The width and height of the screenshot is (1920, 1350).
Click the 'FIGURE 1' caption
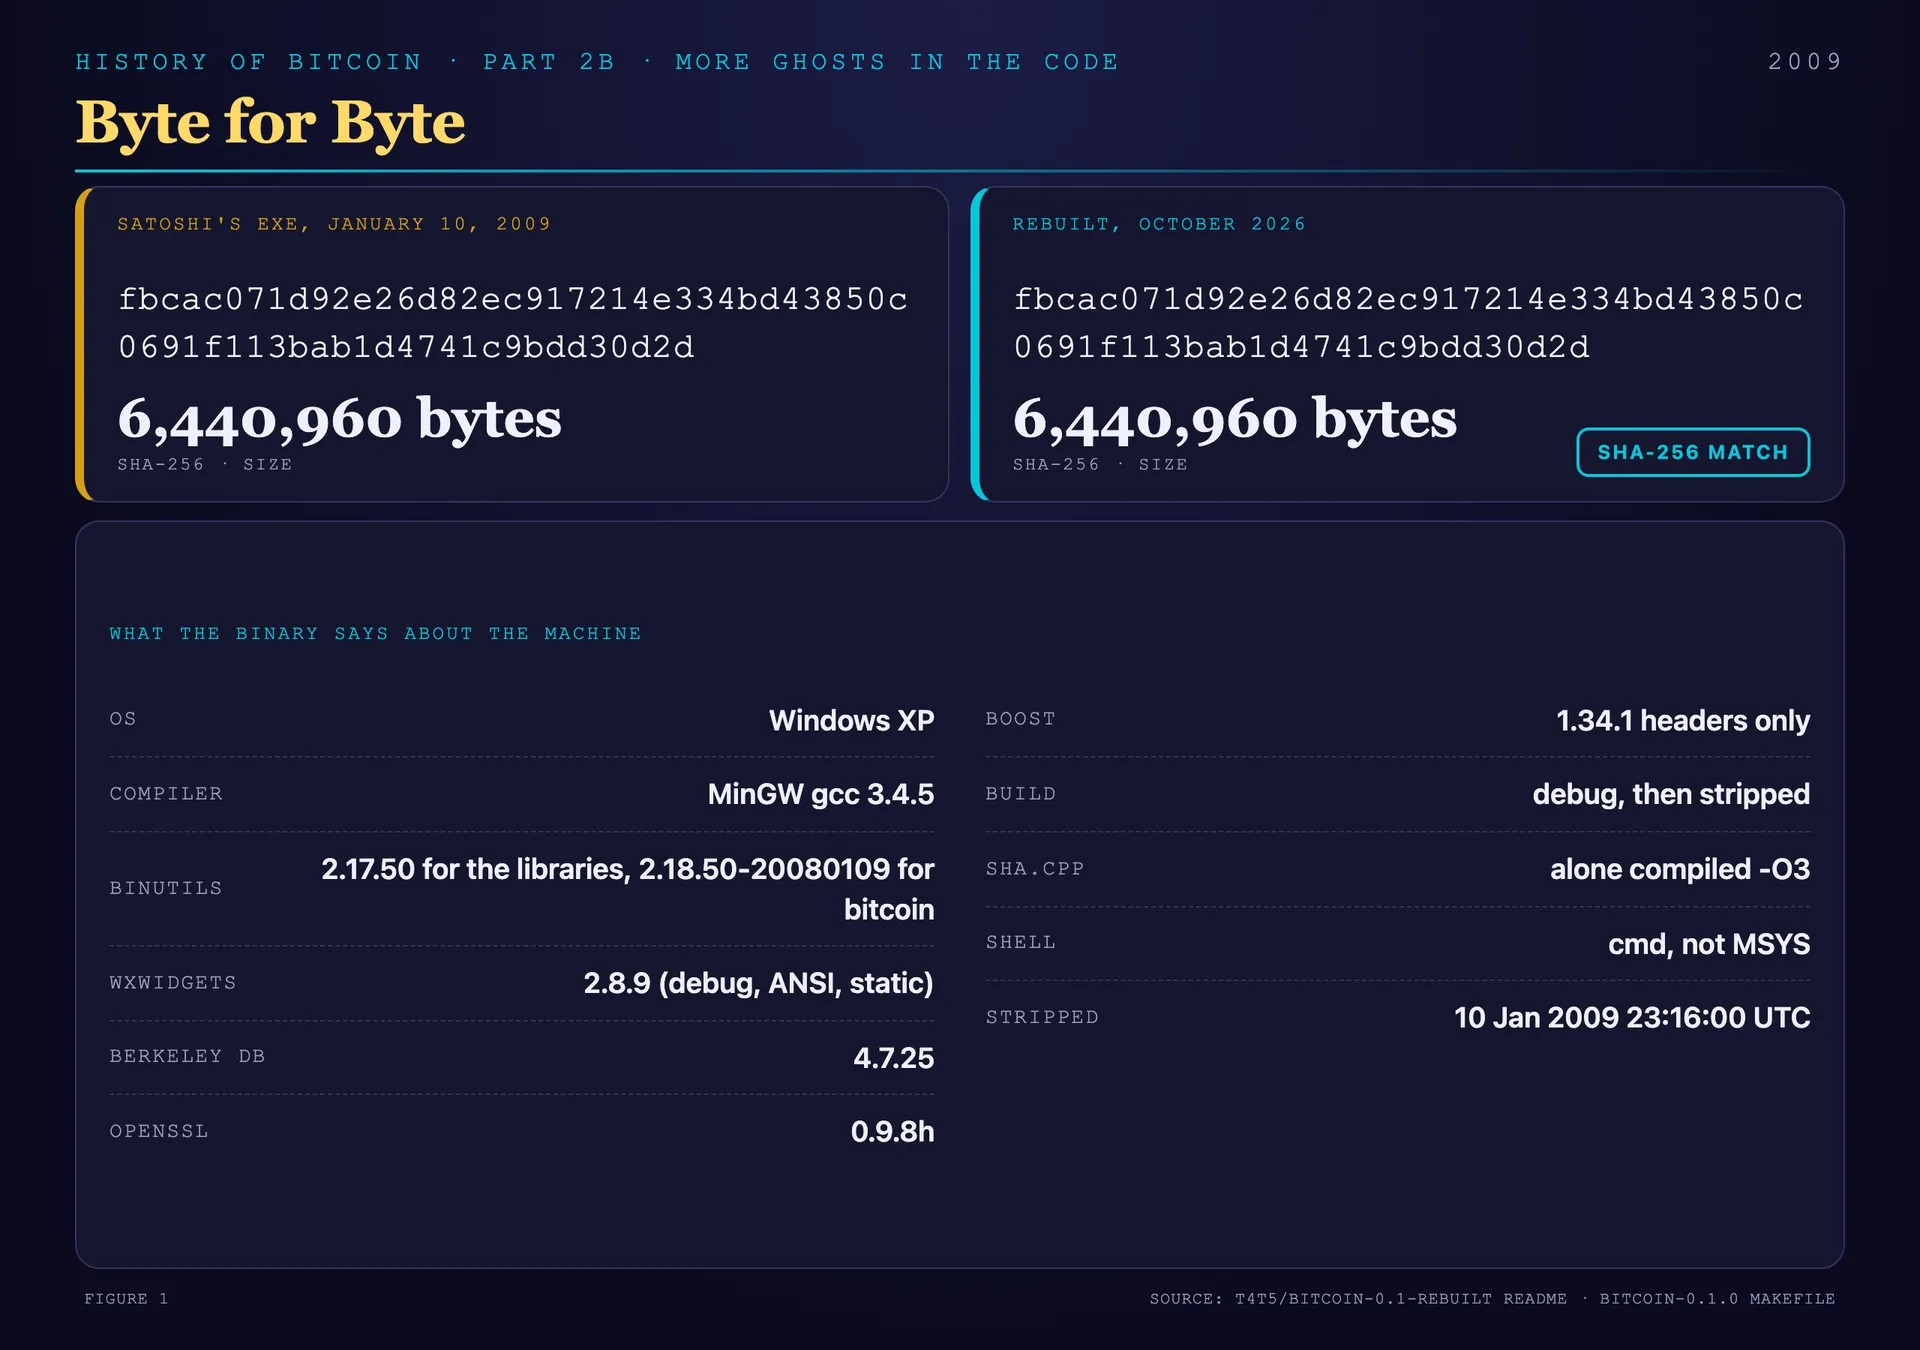pos(126,1299)
